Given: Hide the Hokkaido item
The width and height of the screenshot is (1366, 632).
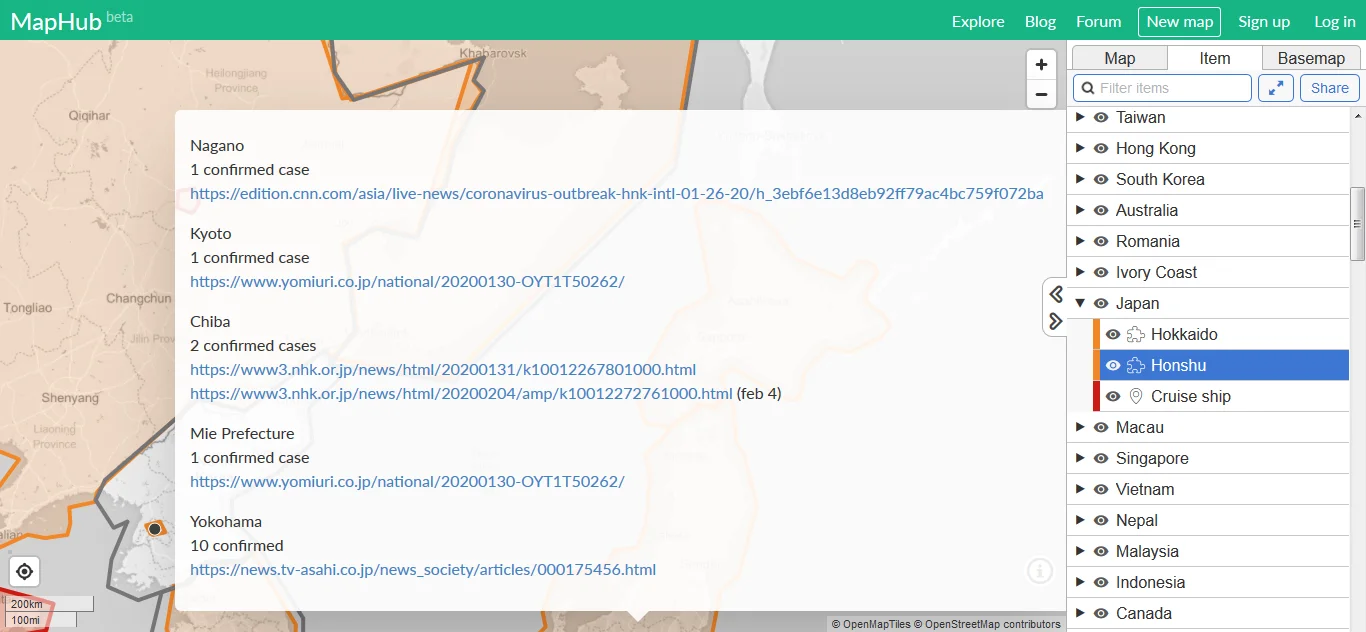Looking at the screenshot, I should pyautogui.click(x=1113, y=334).
